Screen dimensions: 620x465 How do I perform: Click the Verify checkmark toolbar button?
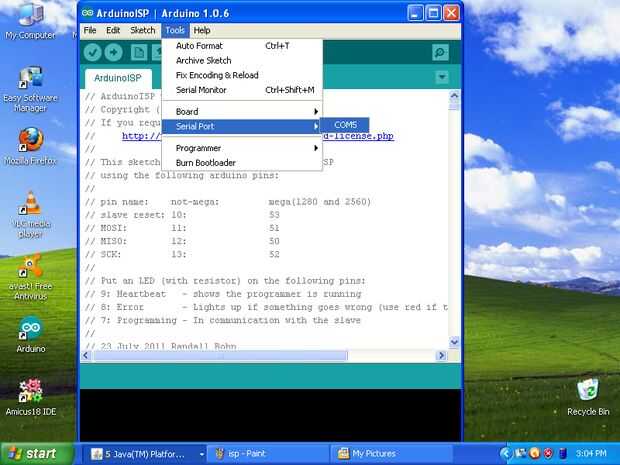pyautogui.click(x=92, y=52)
